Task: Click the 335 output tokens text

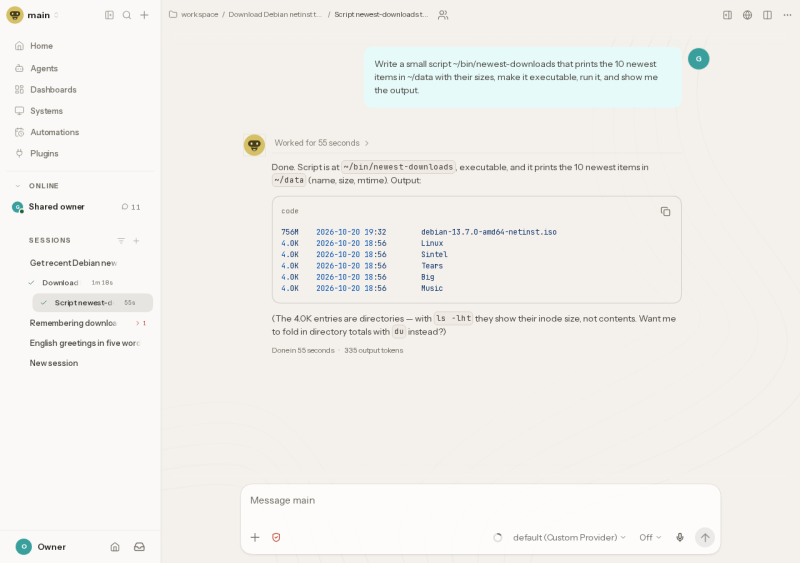Action: [373, 351]
